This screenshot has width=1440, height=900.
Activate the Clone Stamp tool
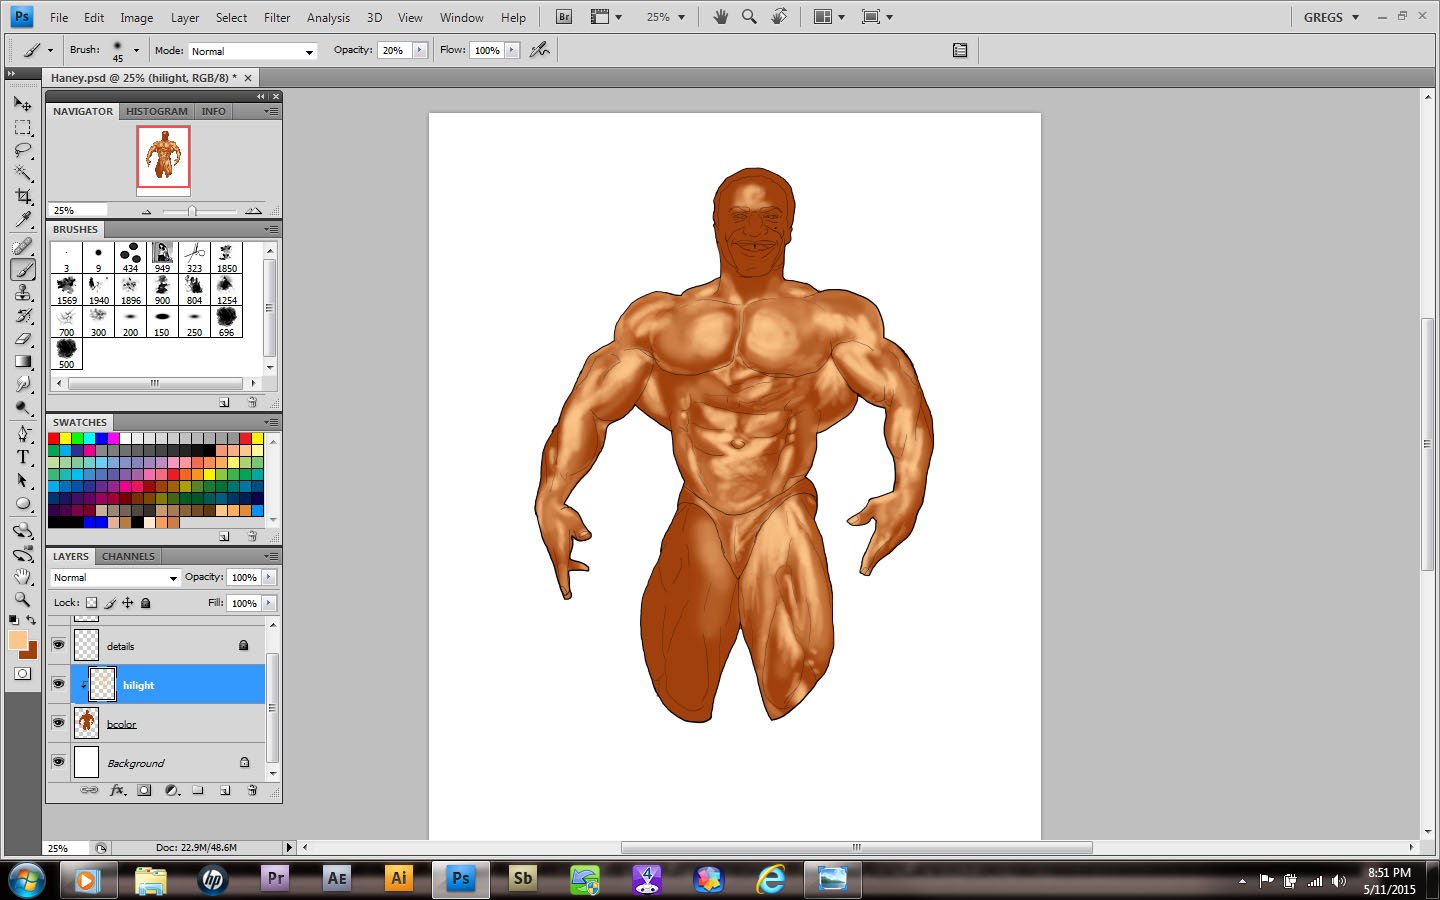[x=23, y=293]
